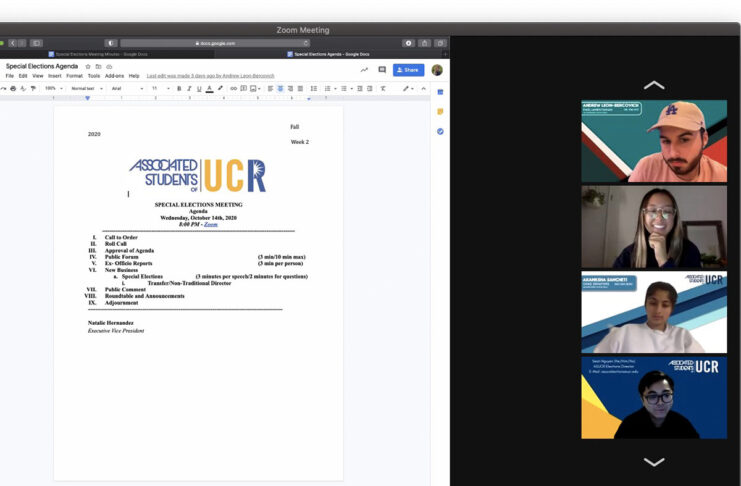Go back in the browser
Viewport: 741px width, 486px height.
pyautogui.click(x=12, y=43)
